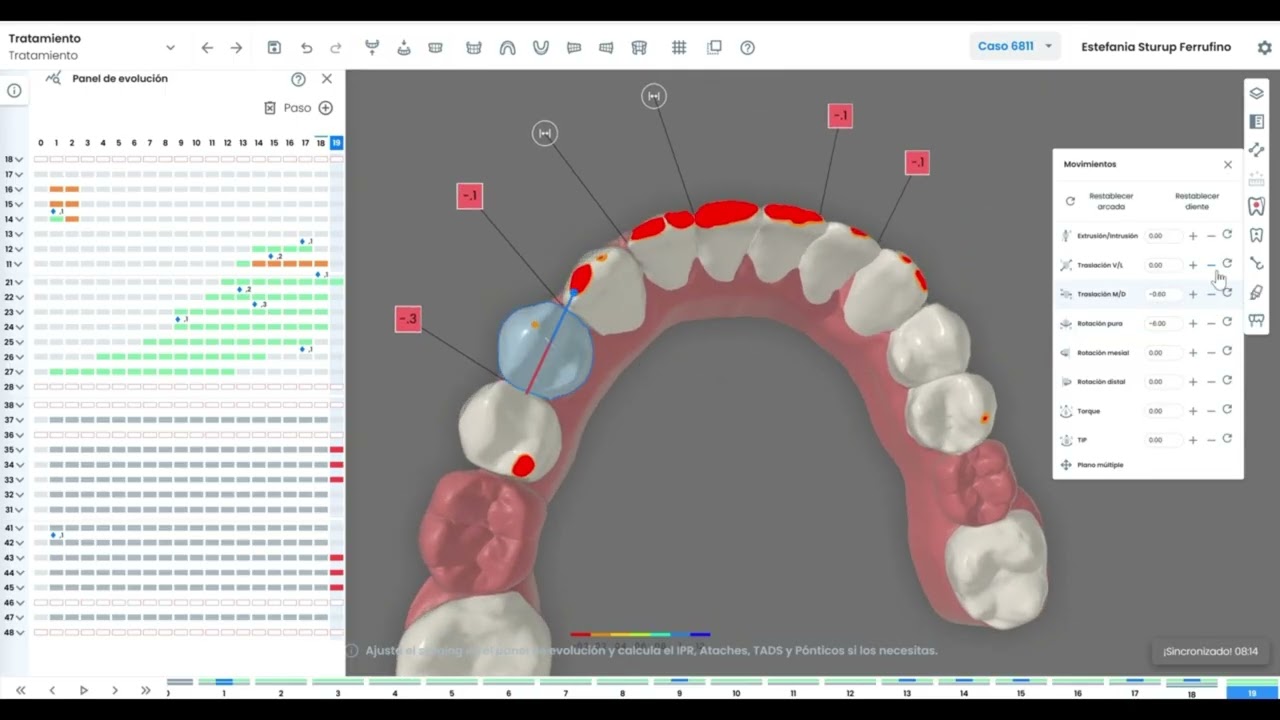Redo the last undone change
1280x720 pixels.
click(336, 47)
